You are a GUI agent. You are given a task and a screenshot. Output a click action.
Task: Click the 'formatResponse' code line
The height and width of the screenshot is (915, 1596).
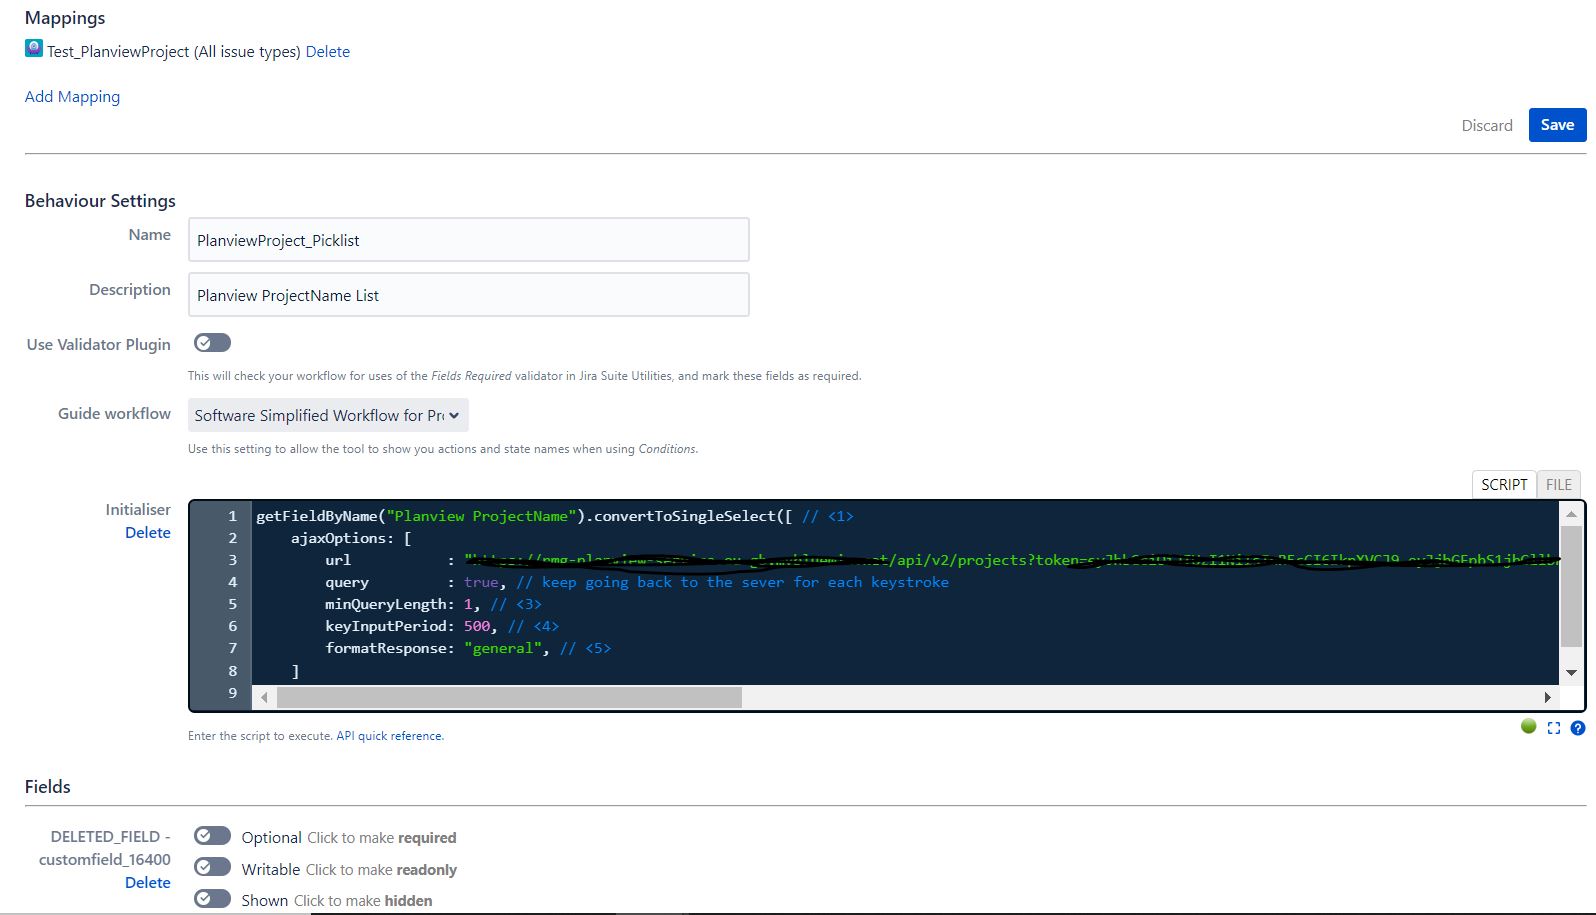(x=467, y=648)
